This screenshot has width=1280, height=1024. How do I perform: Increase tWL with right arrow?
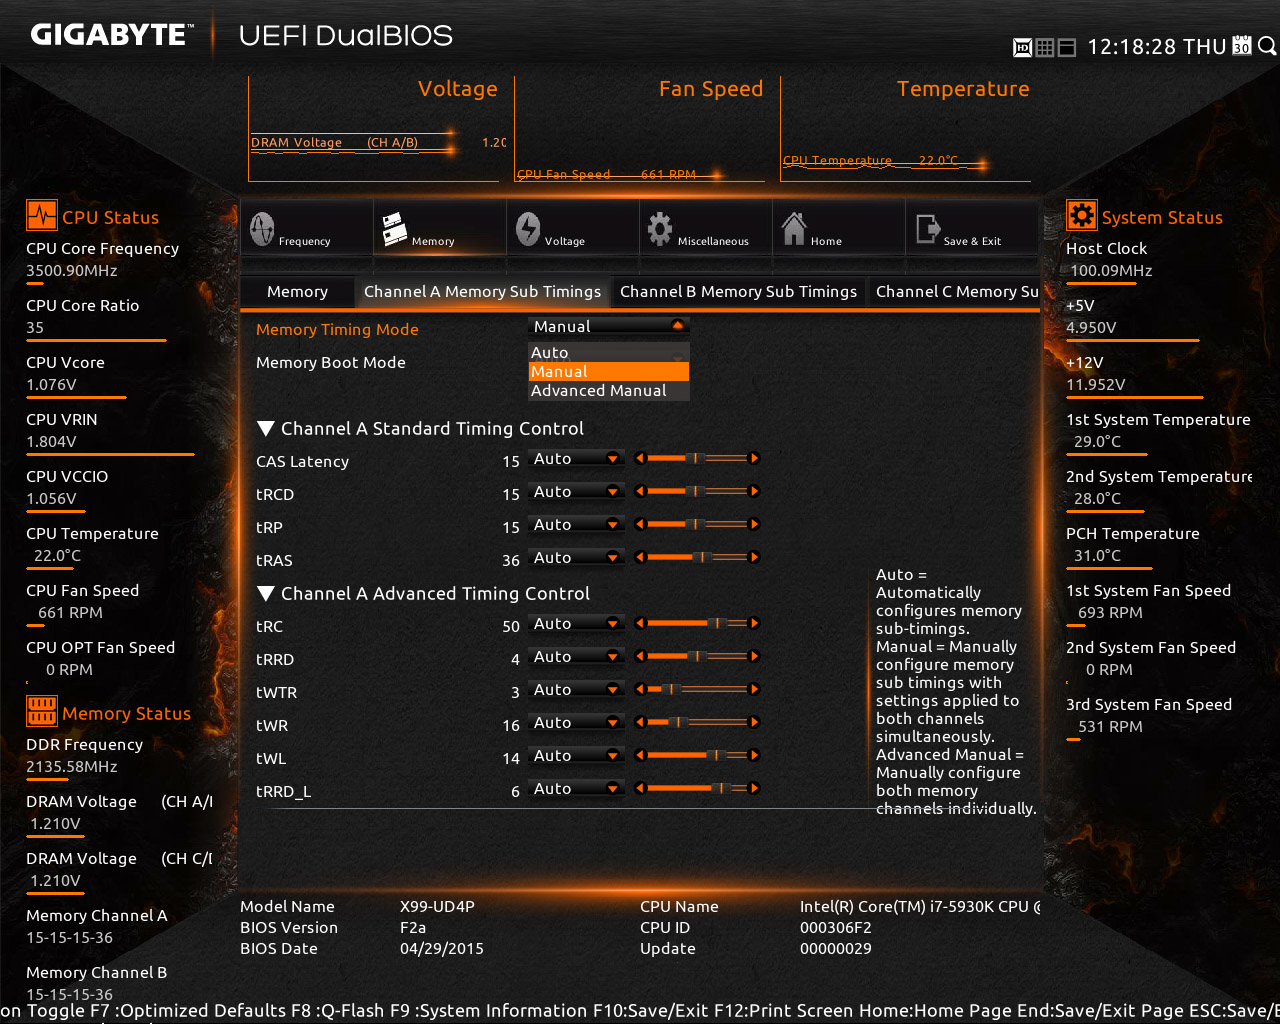point(754,755)
